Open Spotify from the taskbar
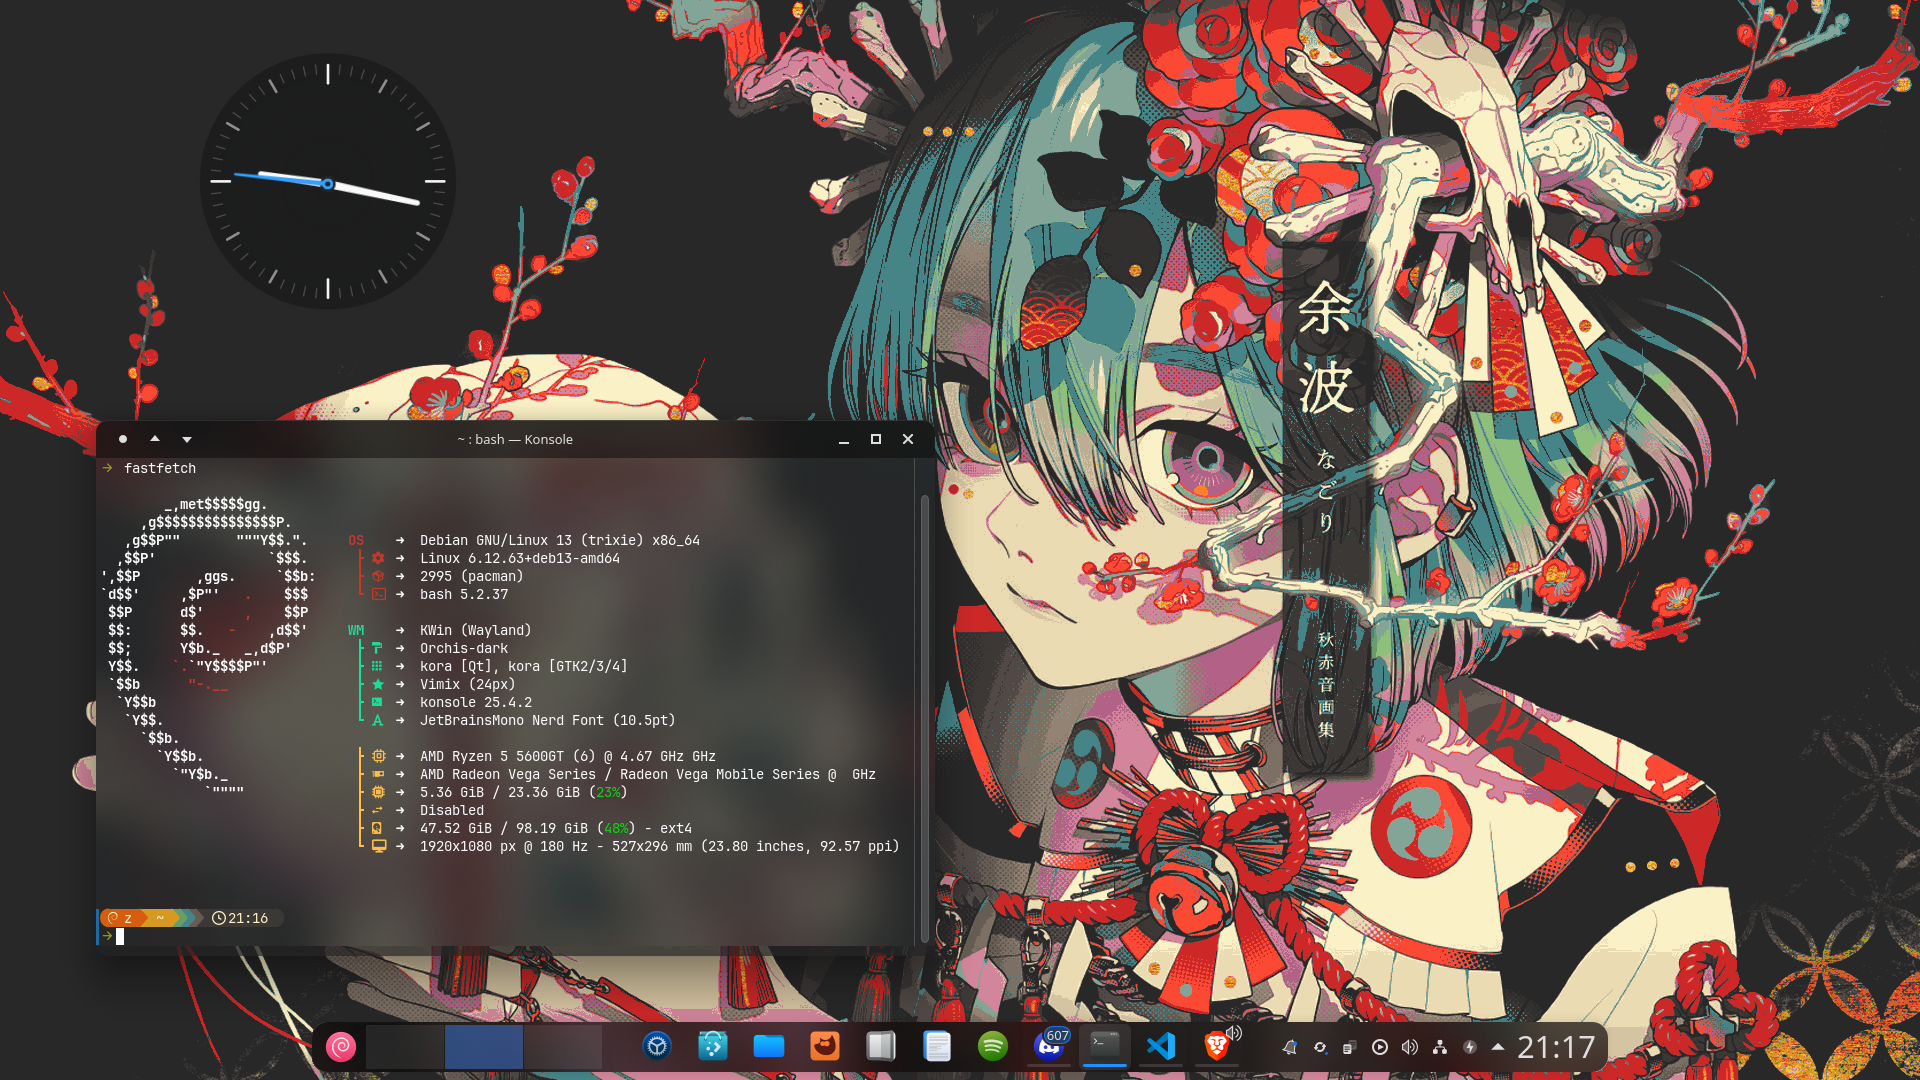The image size is (1920, 1080). click(x=993, y=1046)
